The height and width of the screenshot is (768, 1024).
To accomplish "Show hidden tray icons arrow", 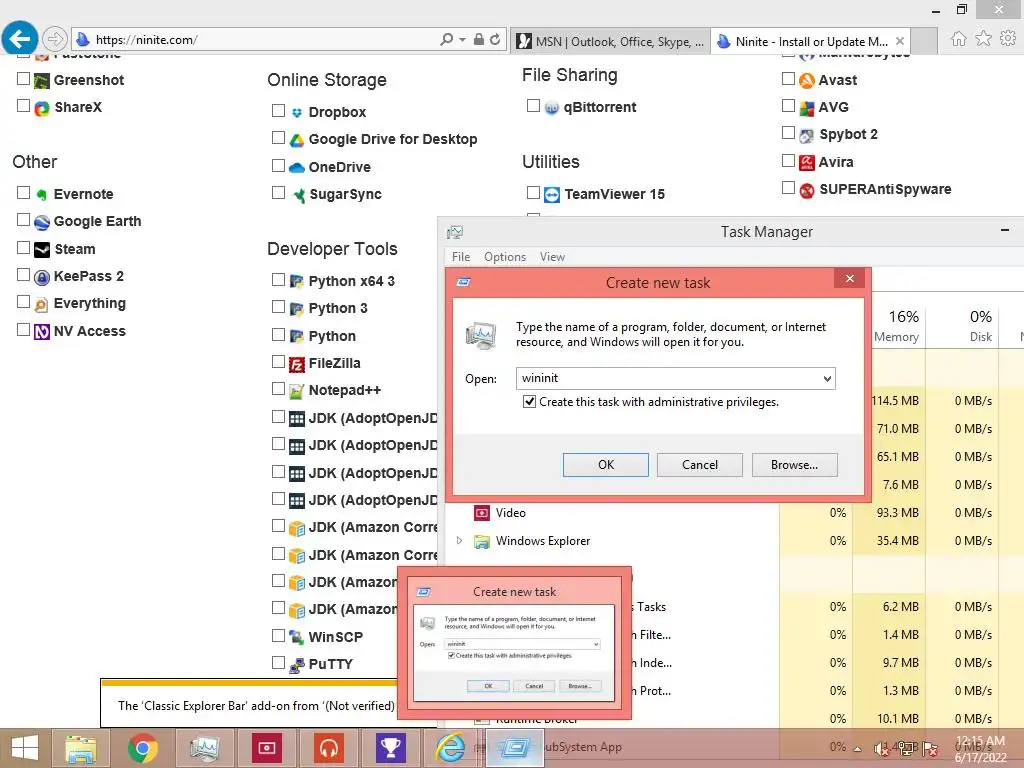I will 858,748.
